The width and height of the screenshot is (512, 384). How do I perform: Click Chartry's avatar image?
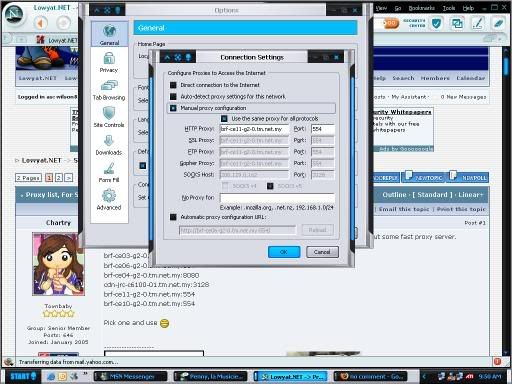point(58,264)
